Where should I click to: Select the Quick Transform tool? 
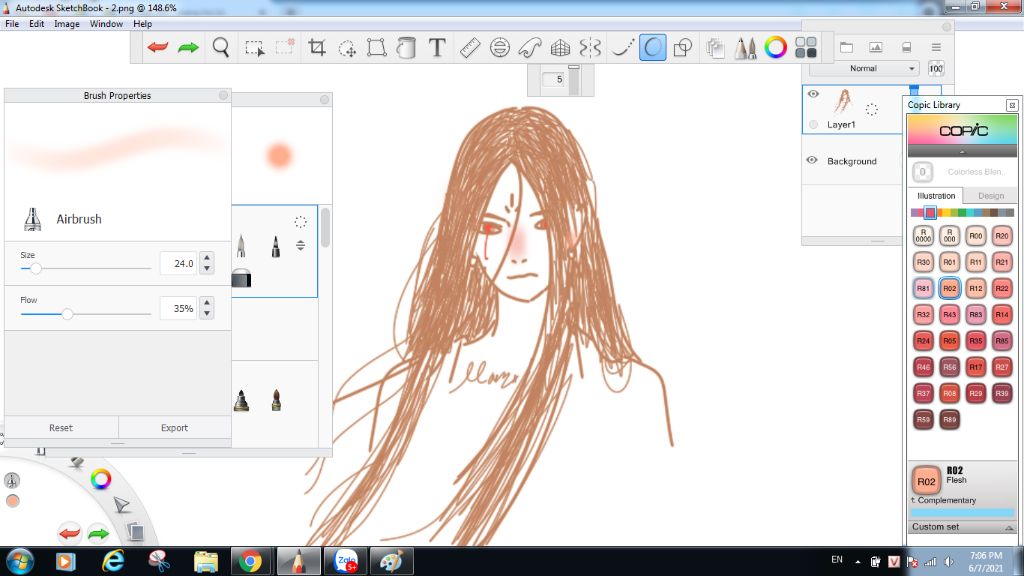347,48
